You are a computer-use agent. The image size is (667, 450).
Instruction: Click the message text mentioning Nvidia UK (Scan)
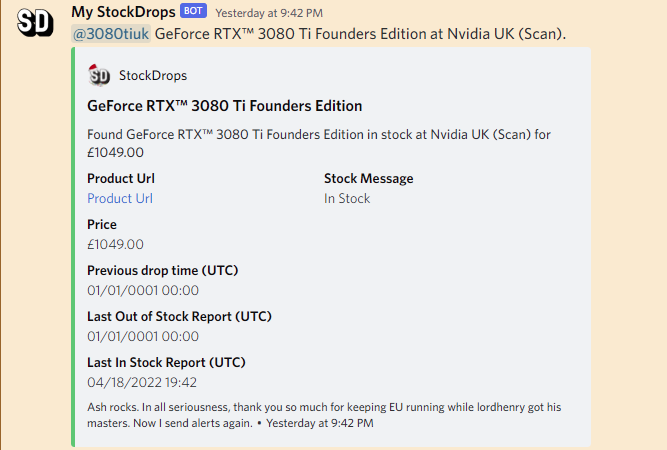click(360, 34)
